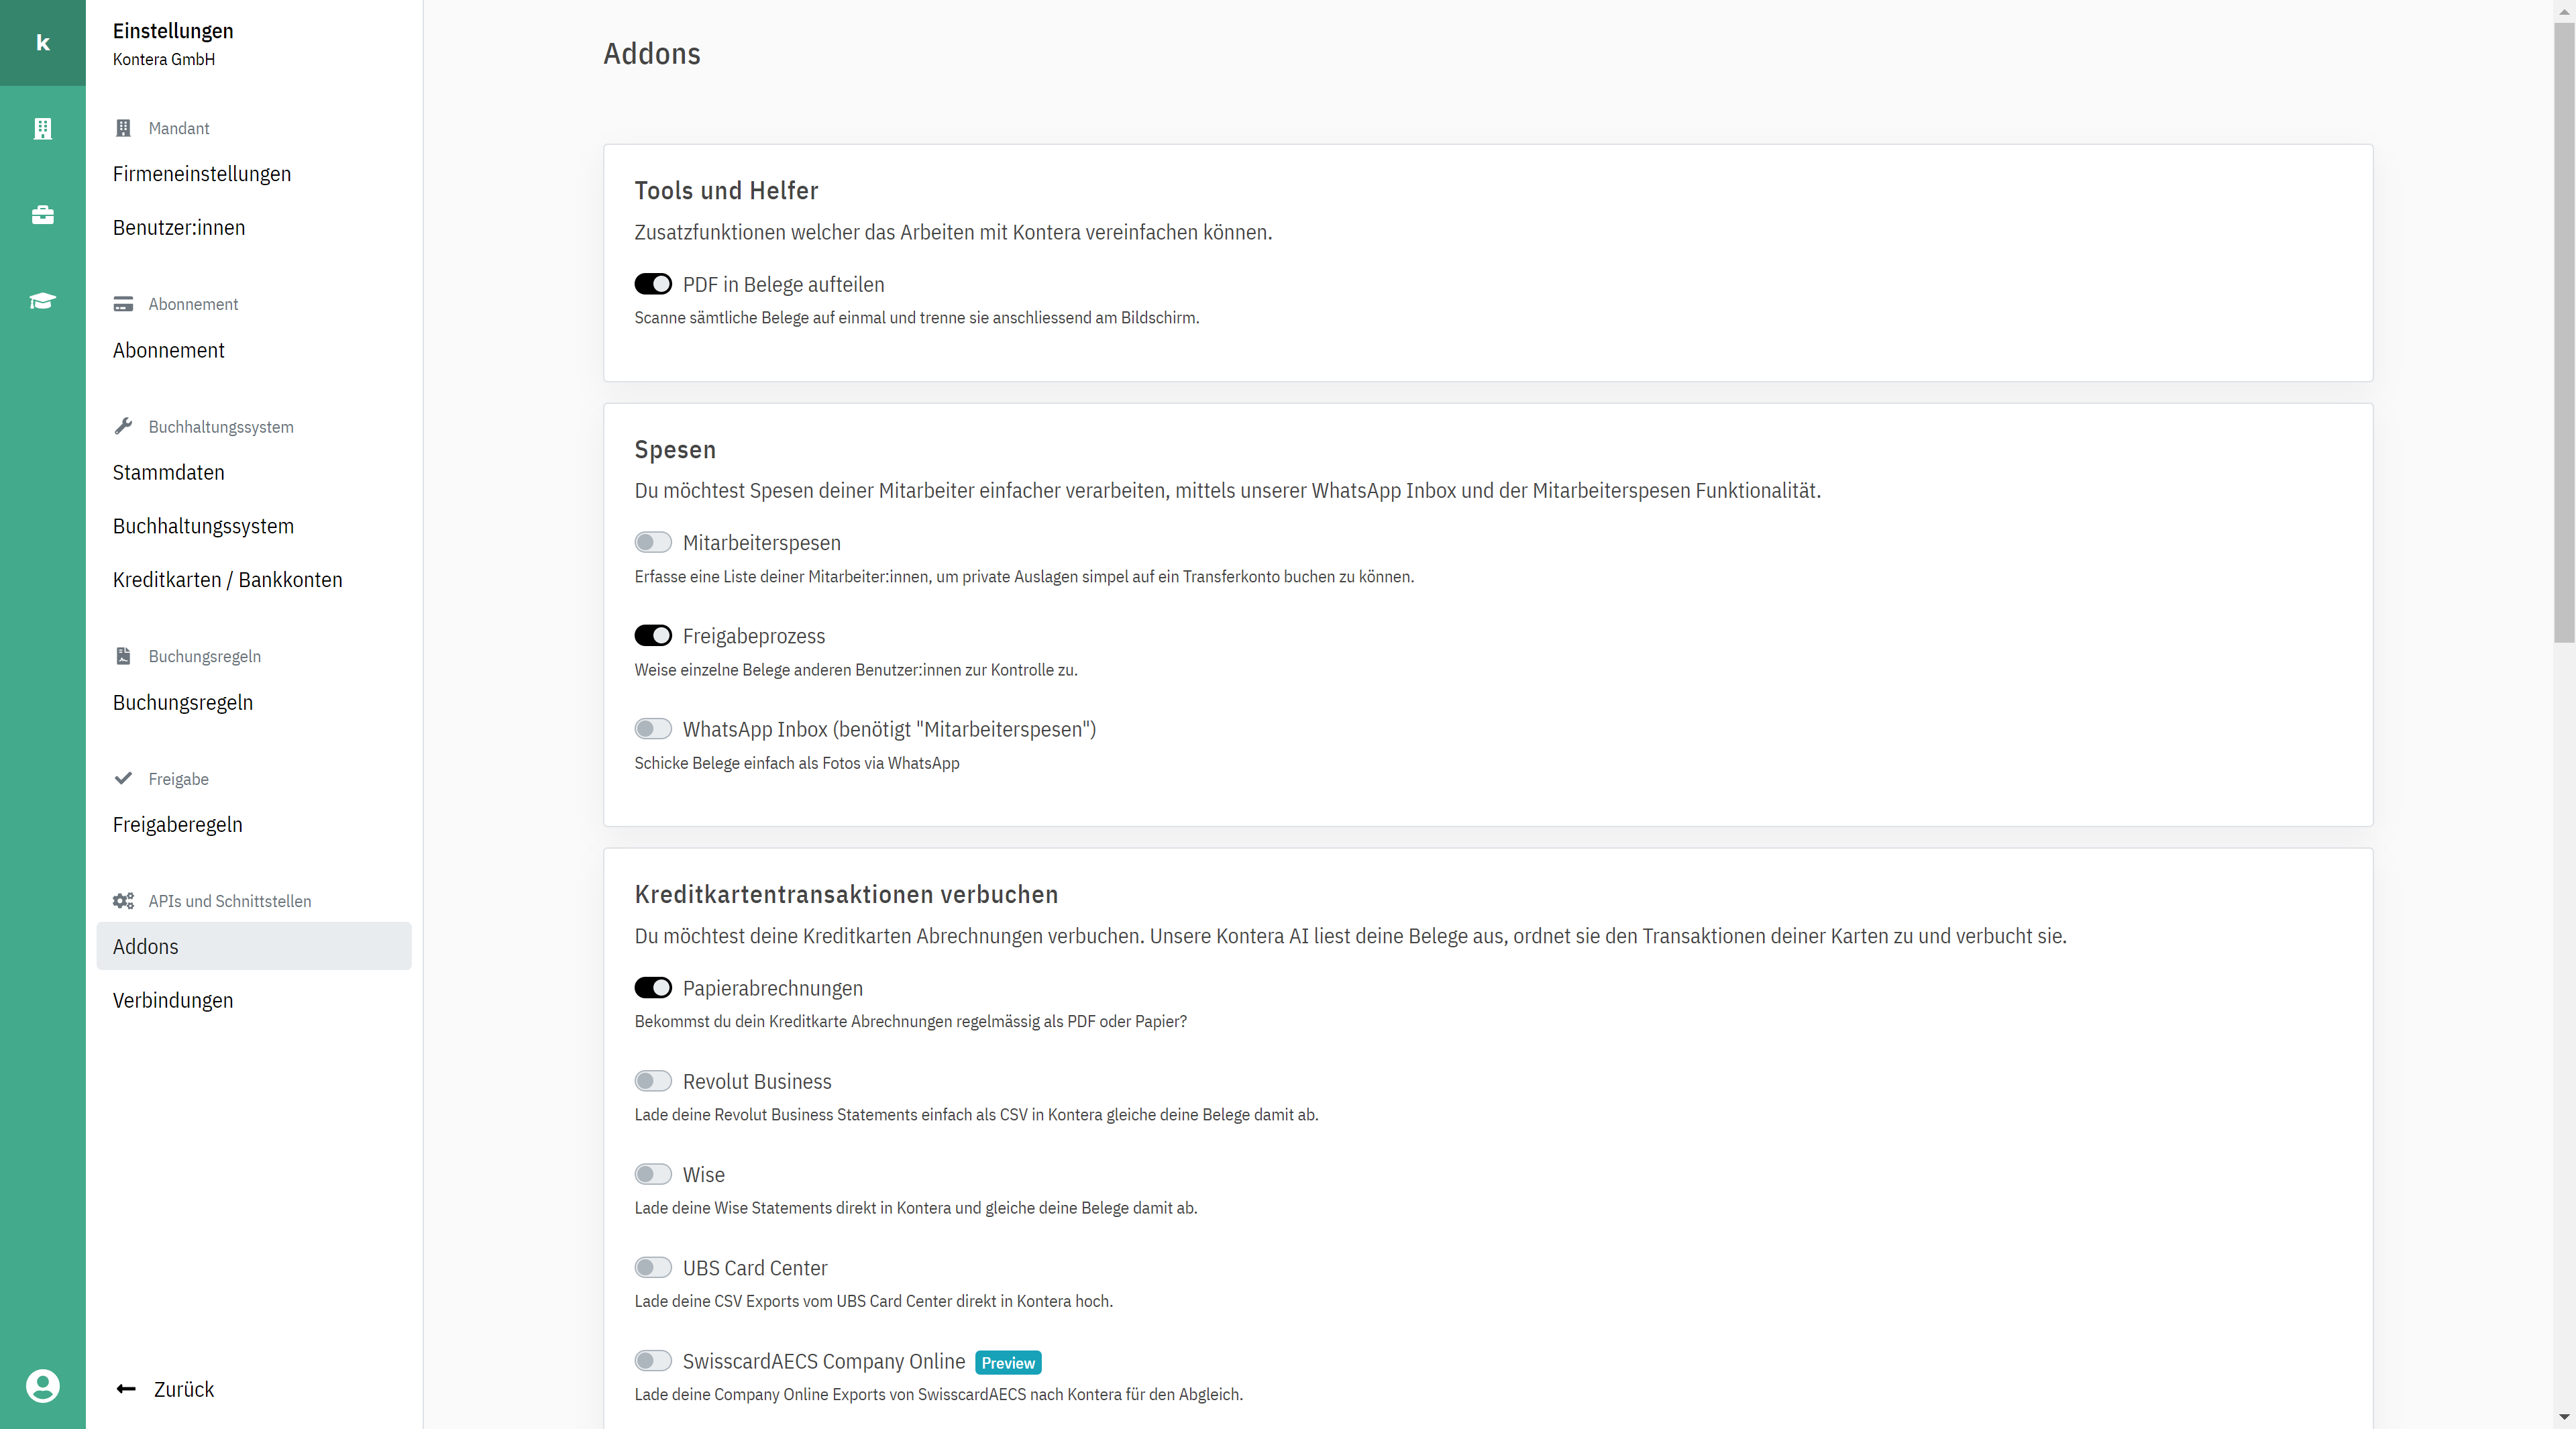Click the back arrow icon next to Zurück

pyautogui.click(x=126, y=1389)
